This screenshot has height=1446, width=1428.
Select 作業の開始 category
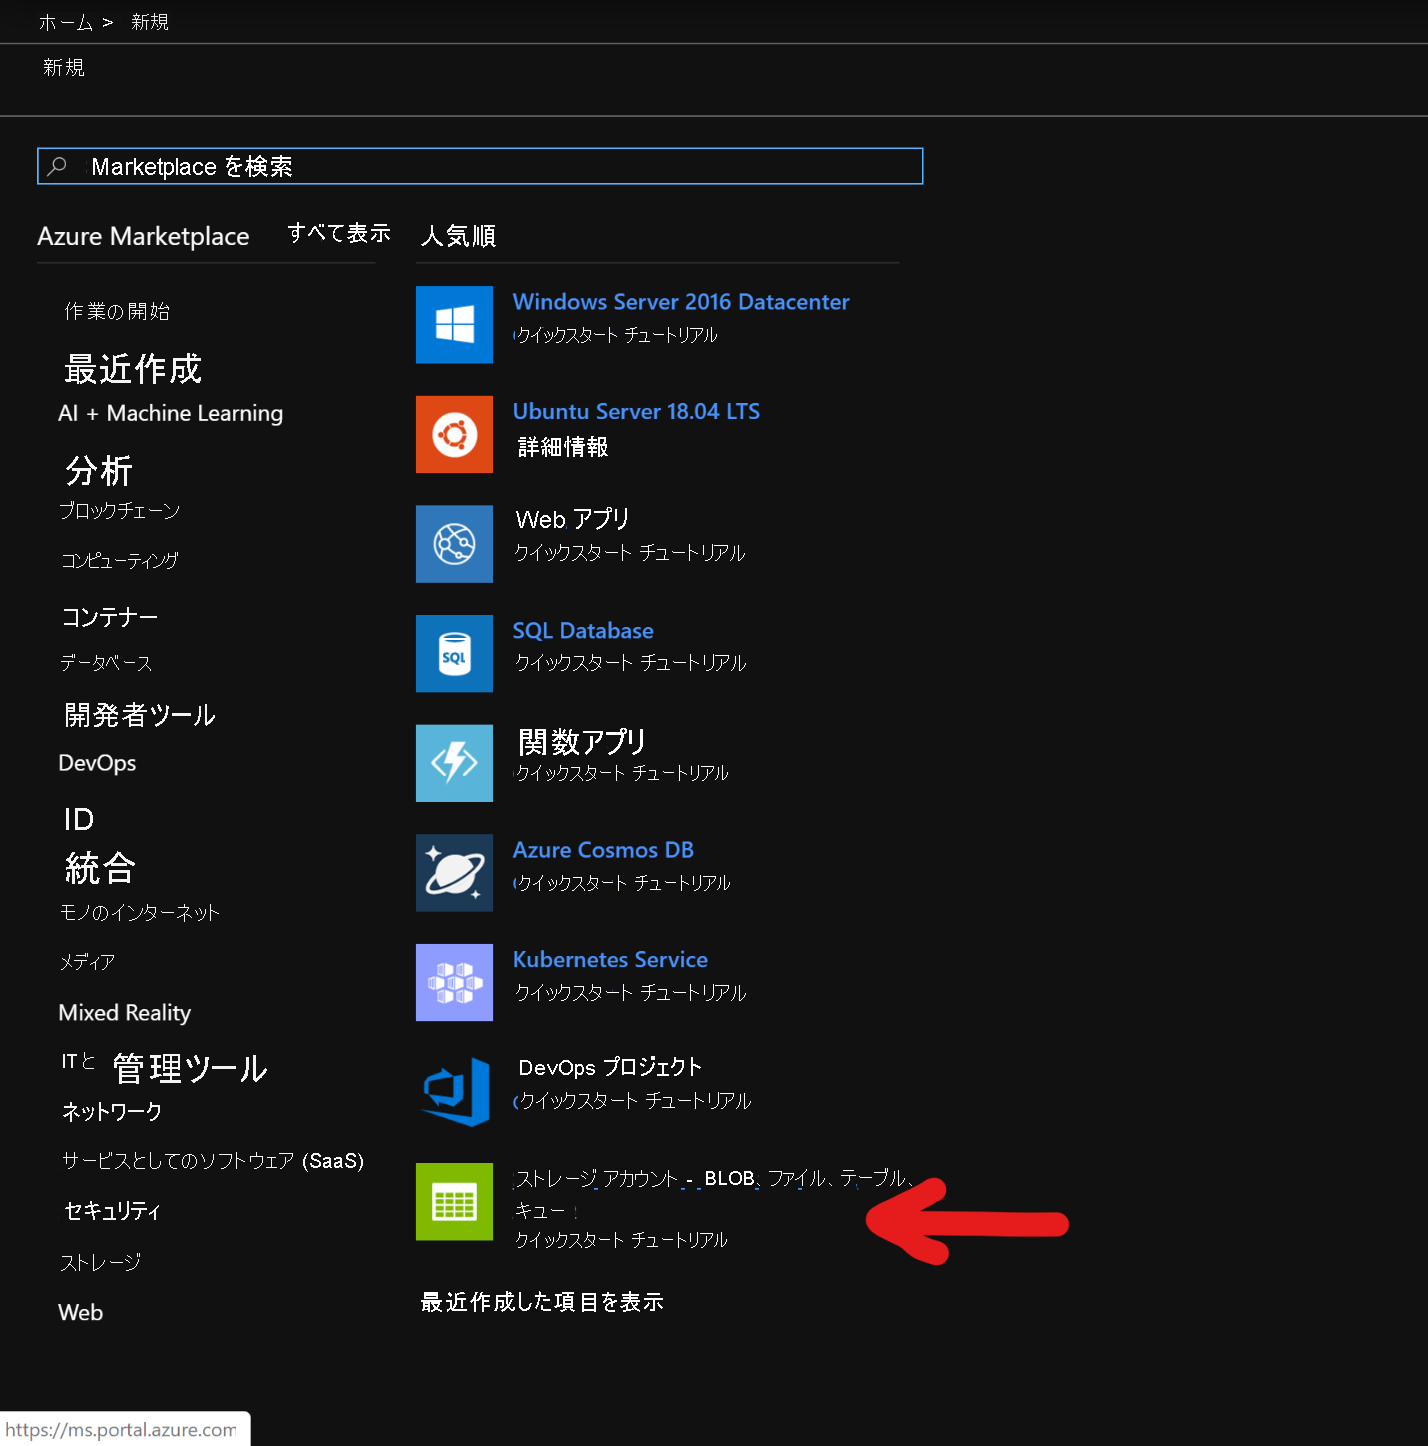tap(117, 311)
